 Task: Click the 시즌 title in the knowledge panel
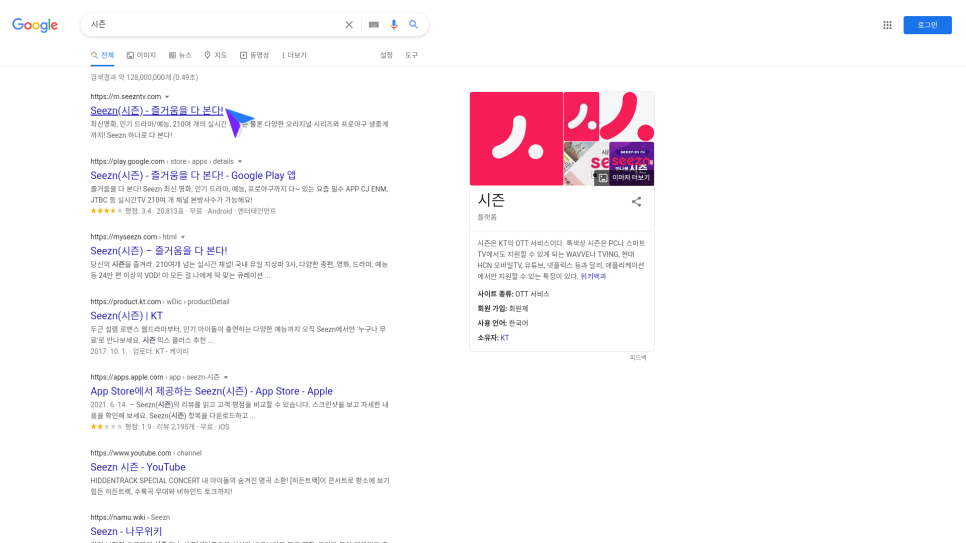(x=491, y=200)
